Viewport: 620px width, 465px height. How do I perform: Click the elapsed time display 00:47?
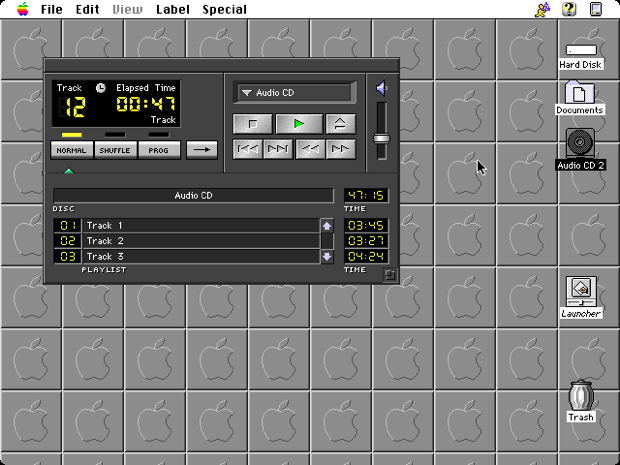pyautogui.click(x=146, y=104)
